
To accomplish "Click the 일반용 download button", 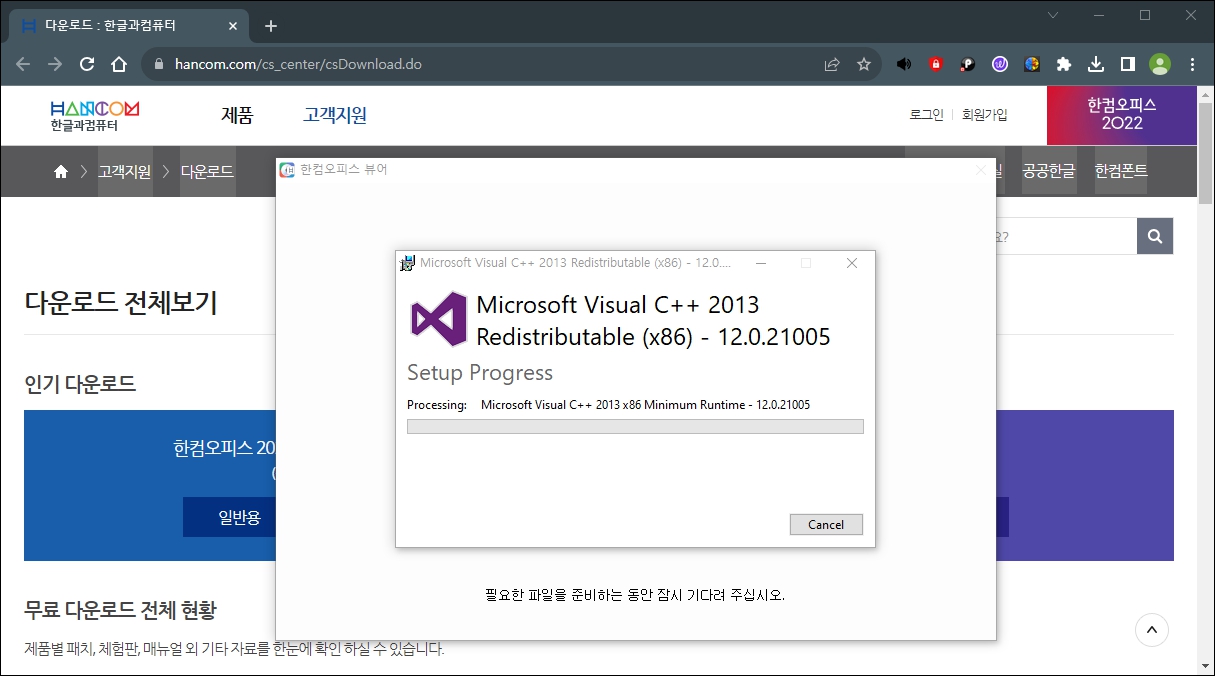I will pos(239,517).
